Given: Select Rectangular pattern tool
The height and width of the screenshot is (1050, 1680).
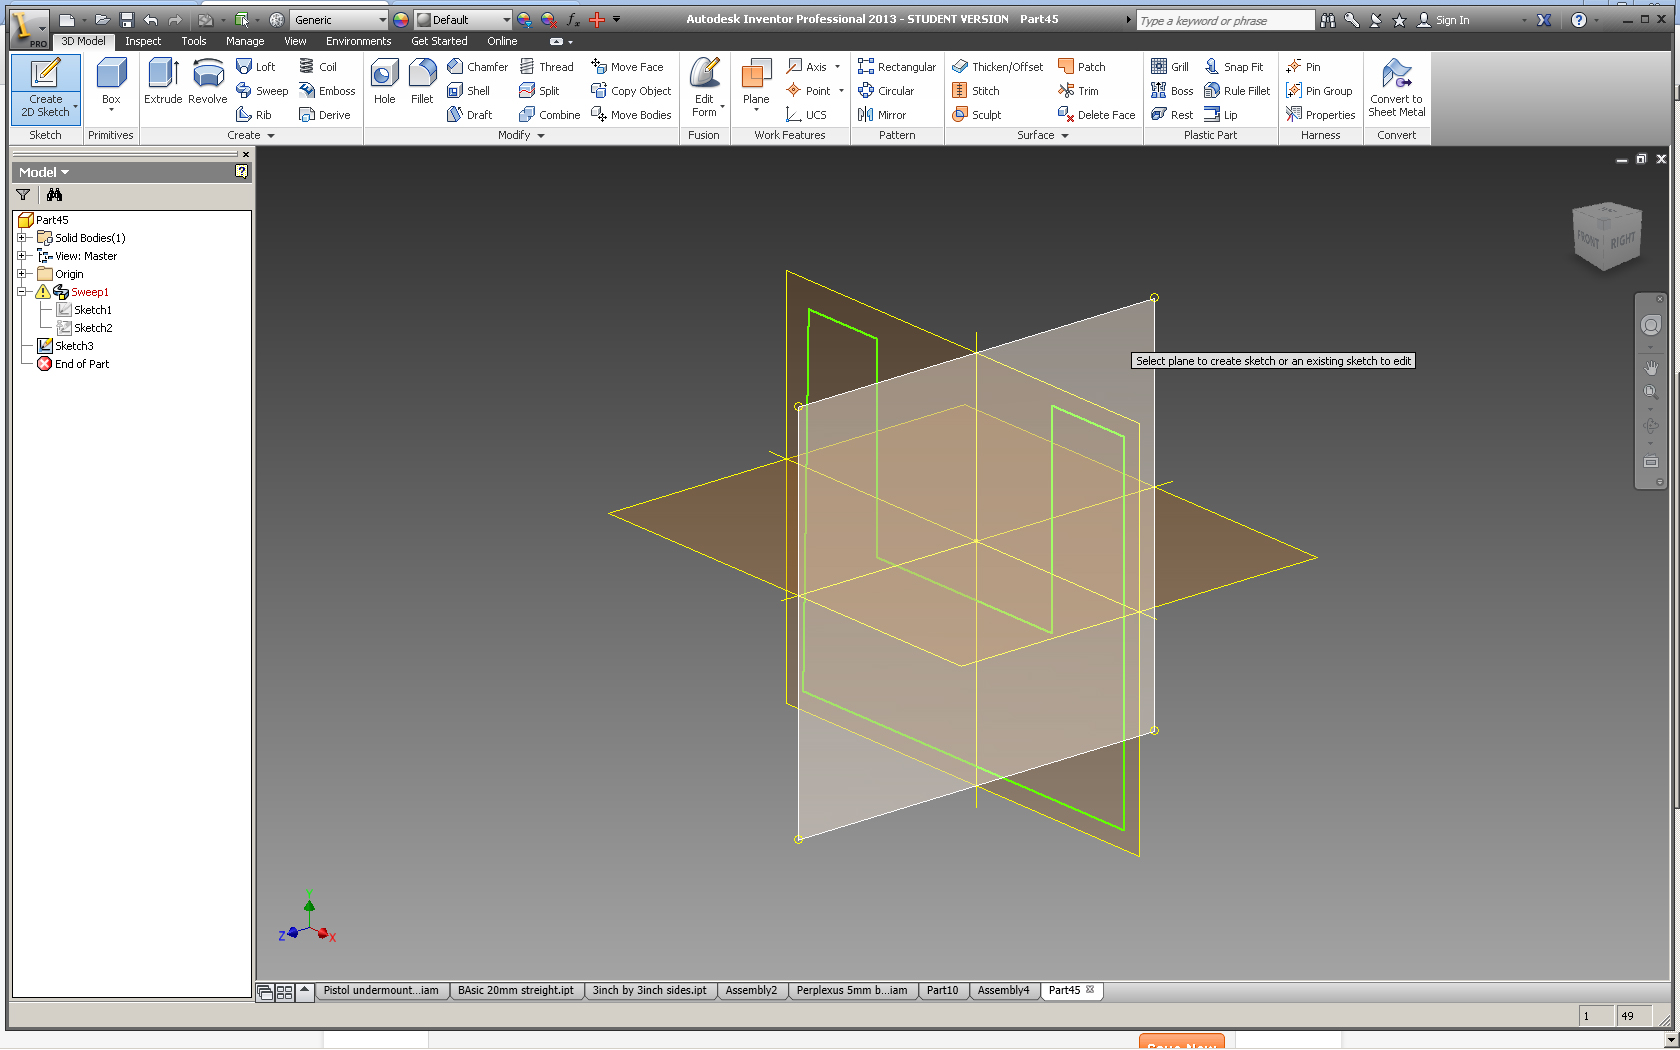Looking at the screenshot, I should 897,66.
